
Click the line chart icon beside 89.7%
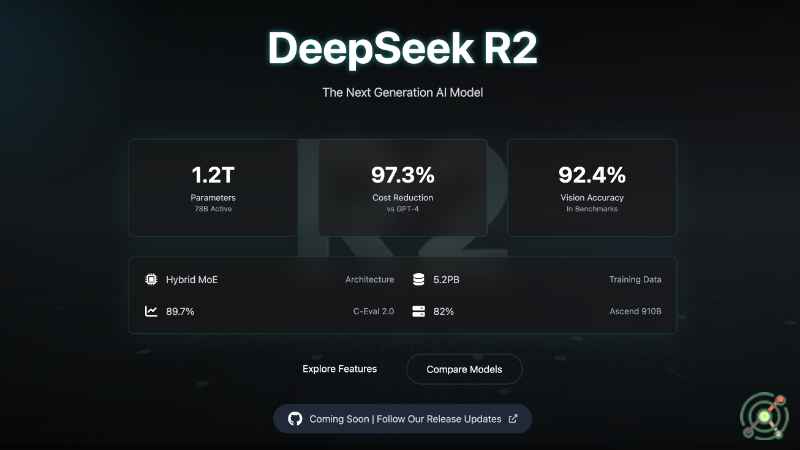click(x=151, y=311)
